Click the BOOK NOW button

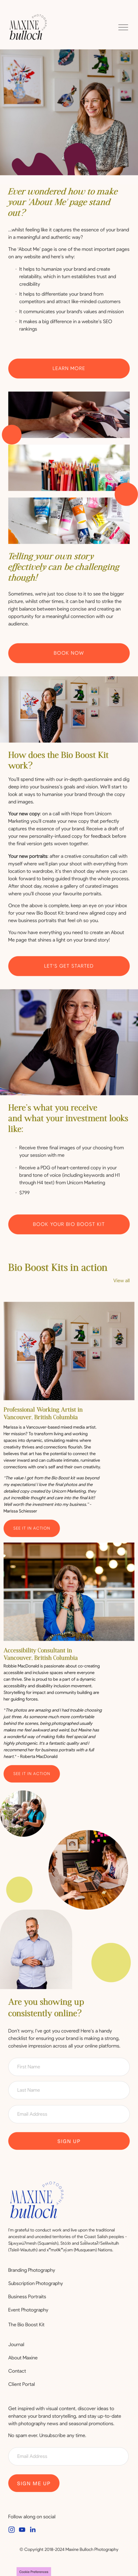click(x=69, y=652)
